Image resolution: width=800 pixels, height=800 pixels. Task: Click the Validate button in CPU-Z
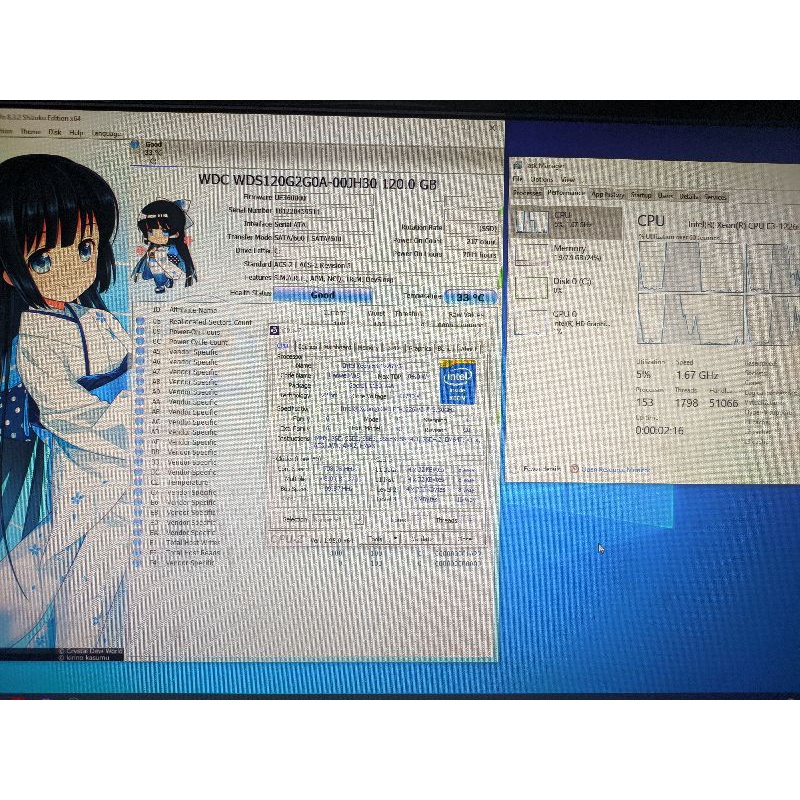[x=419, y=537]
